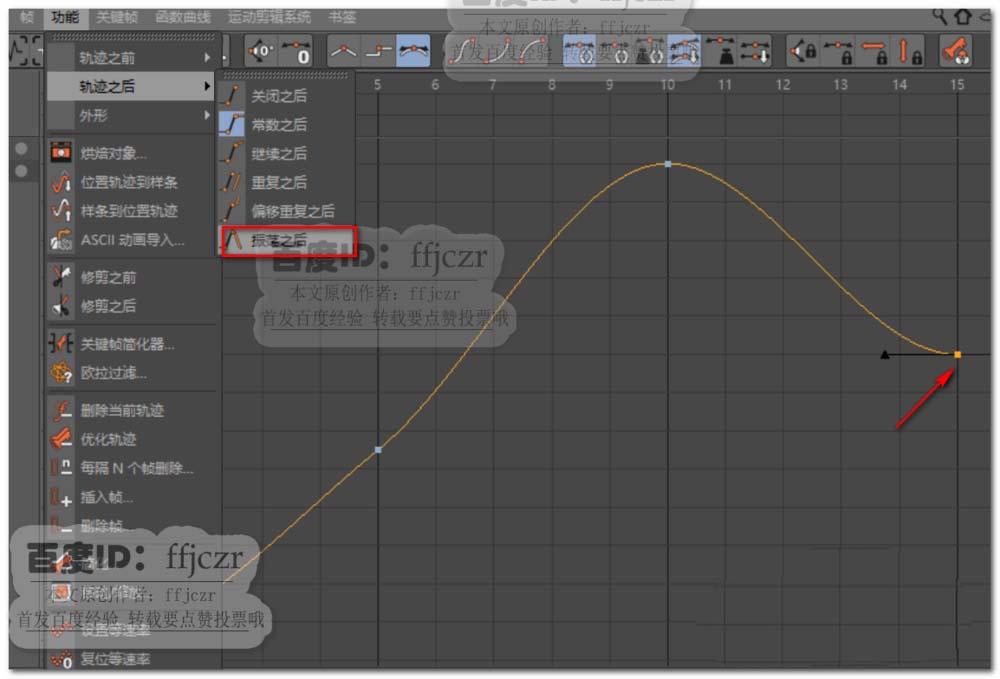This screenshot has height=679, width=1000.
Task: Choose 重复之后 from the submenu
Action: point(285,182)
